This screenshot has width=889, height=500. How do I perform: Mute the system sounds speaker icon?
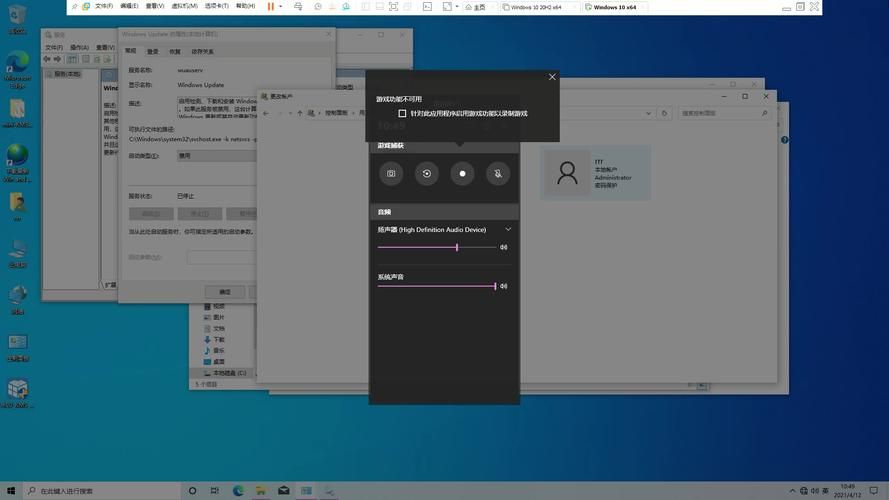(503, 286)
